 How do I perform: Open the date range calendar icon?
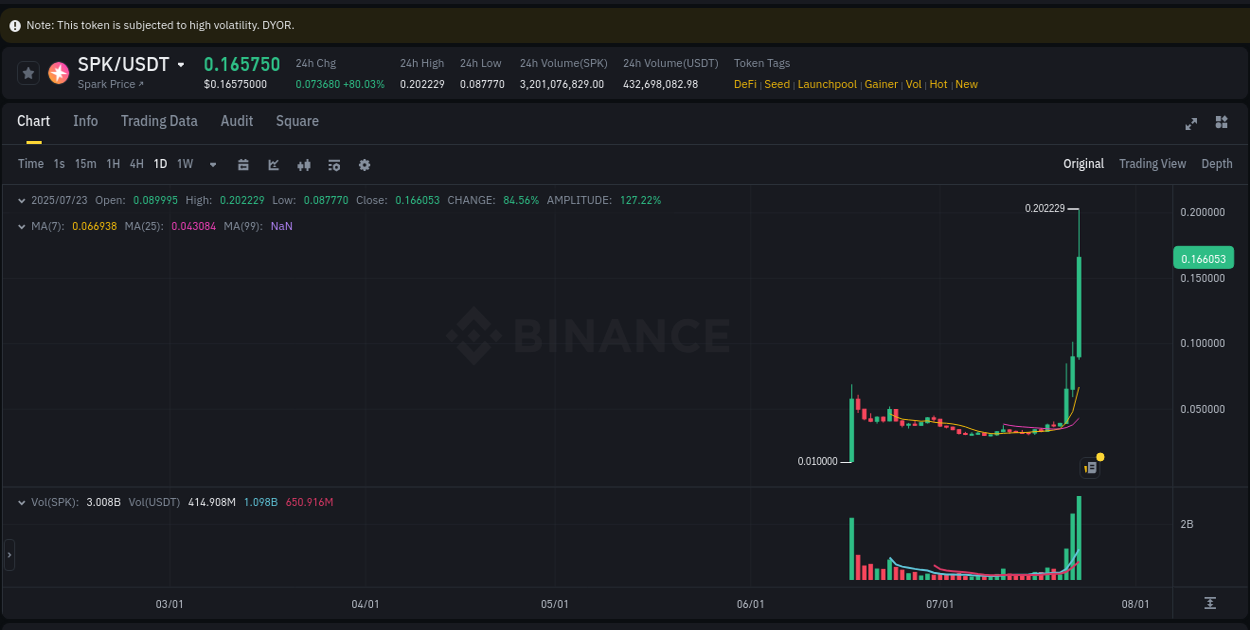pos(243,164)
